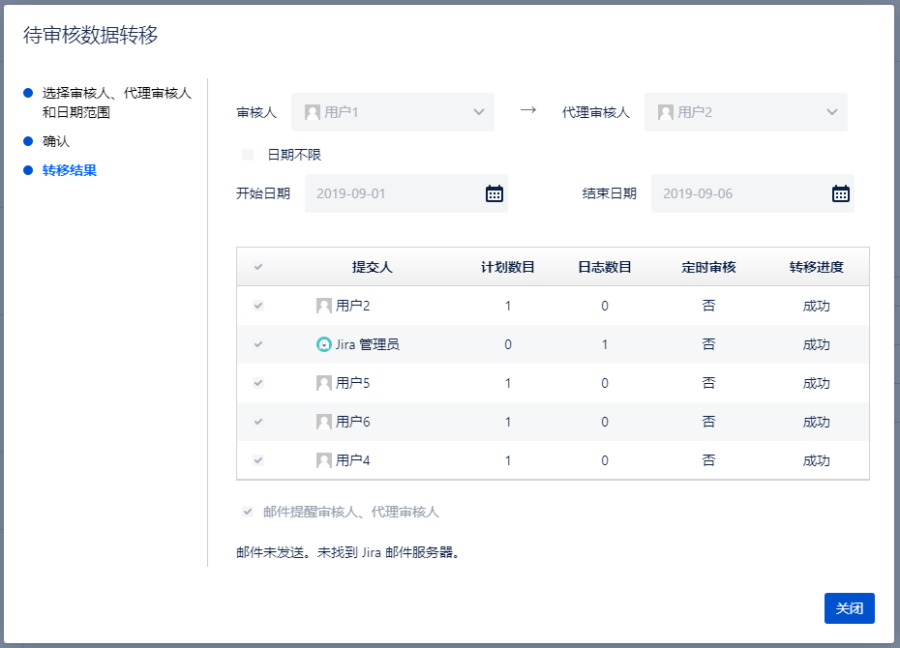Expand the 审核人 dropdown arrow
900x648 pixels.
point(478,112)
